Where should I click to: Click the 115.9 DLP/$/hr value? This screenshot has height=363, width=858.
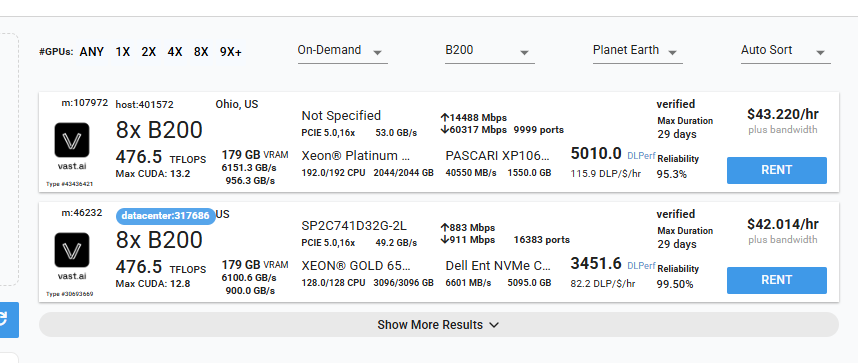tap(606, 174)
